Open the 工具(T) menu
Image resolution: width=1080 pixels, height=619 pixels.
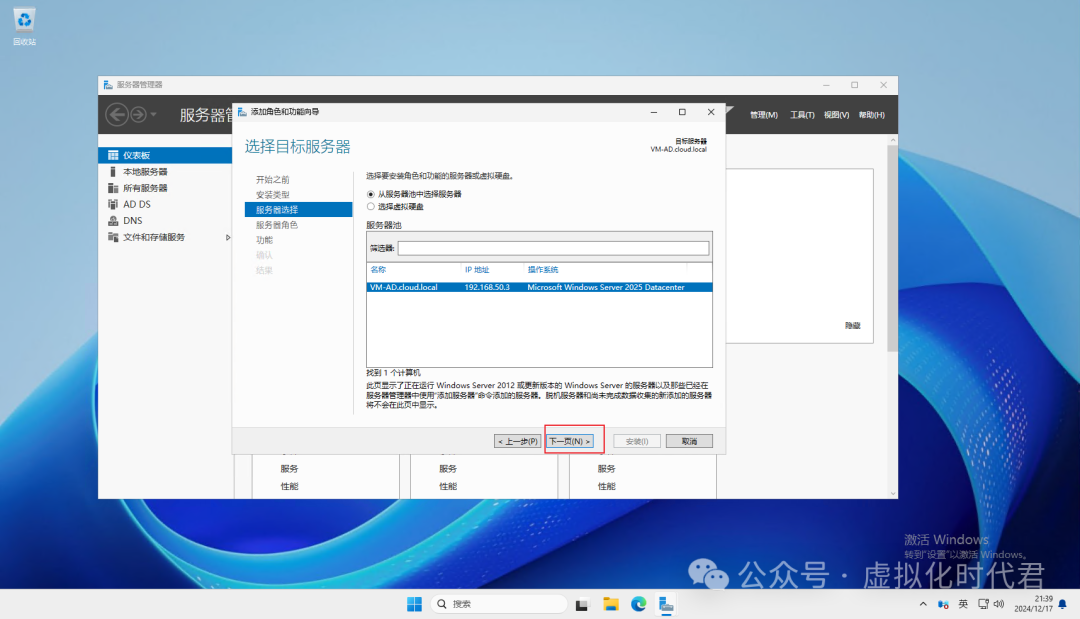802,115
